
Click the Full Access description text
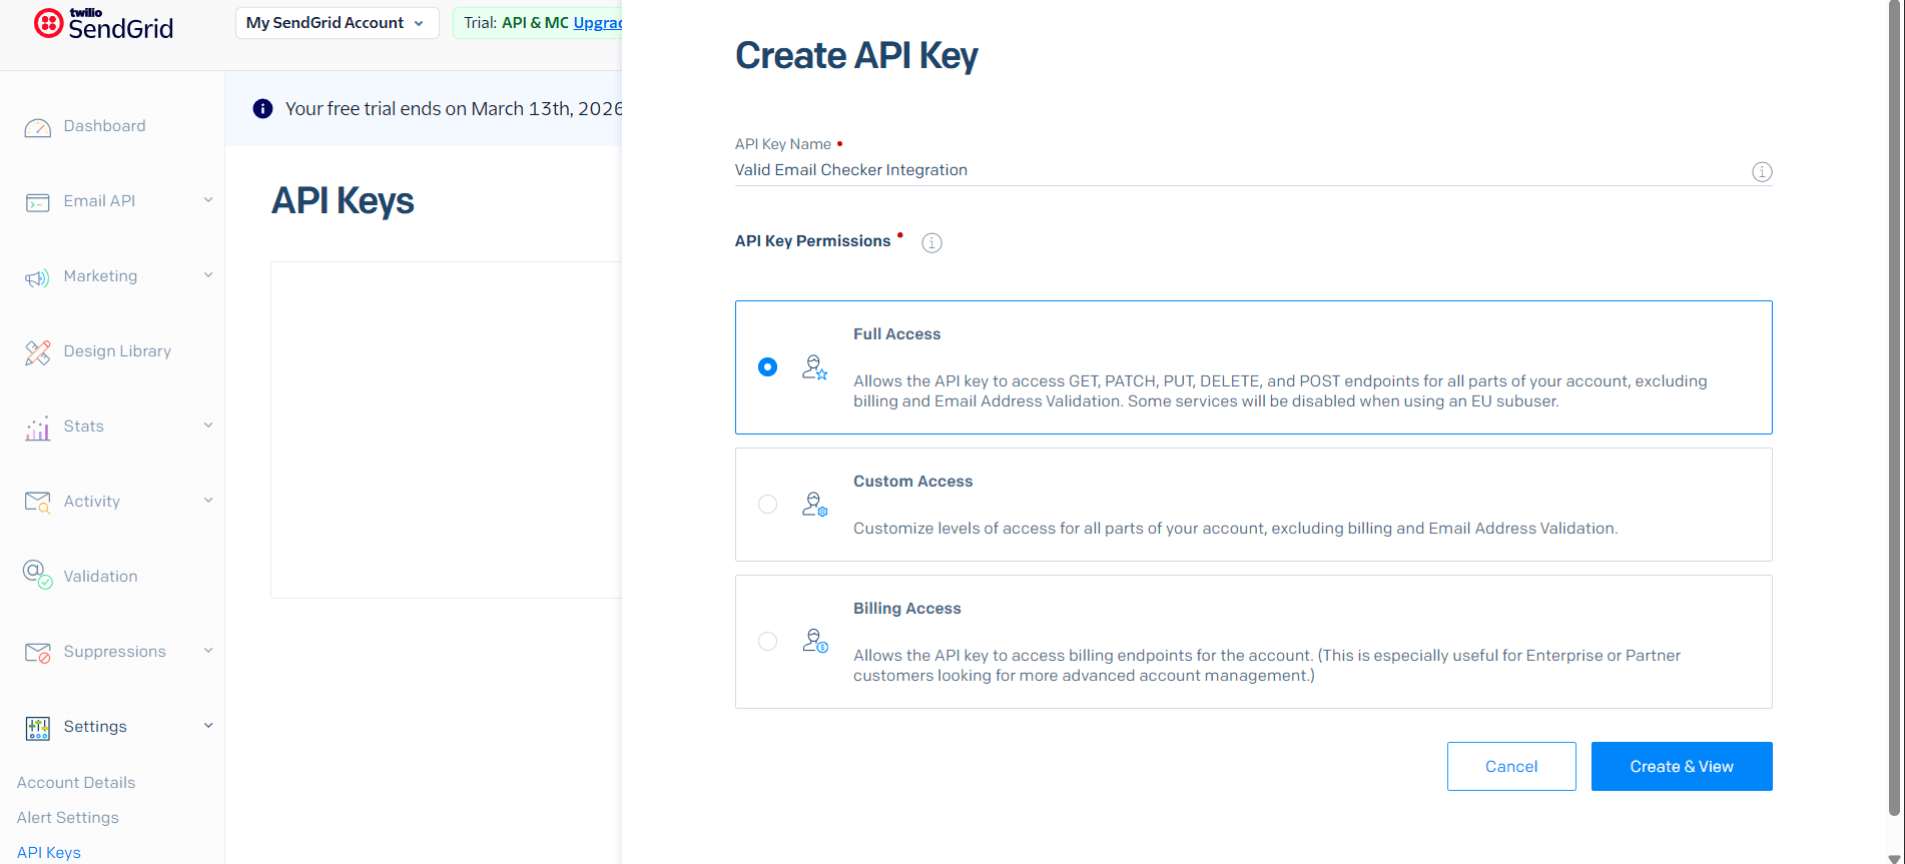(1280, 391)
